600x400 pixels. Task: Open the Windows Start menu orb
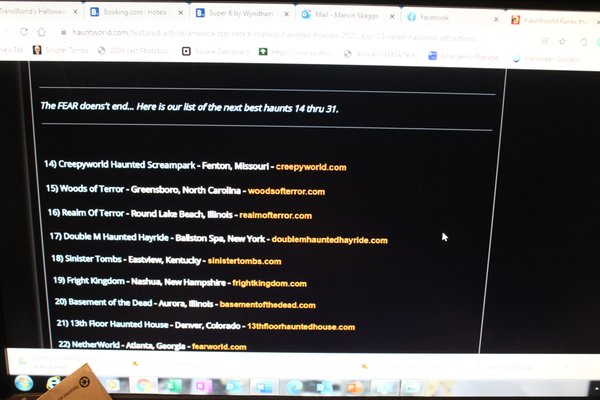24,383
